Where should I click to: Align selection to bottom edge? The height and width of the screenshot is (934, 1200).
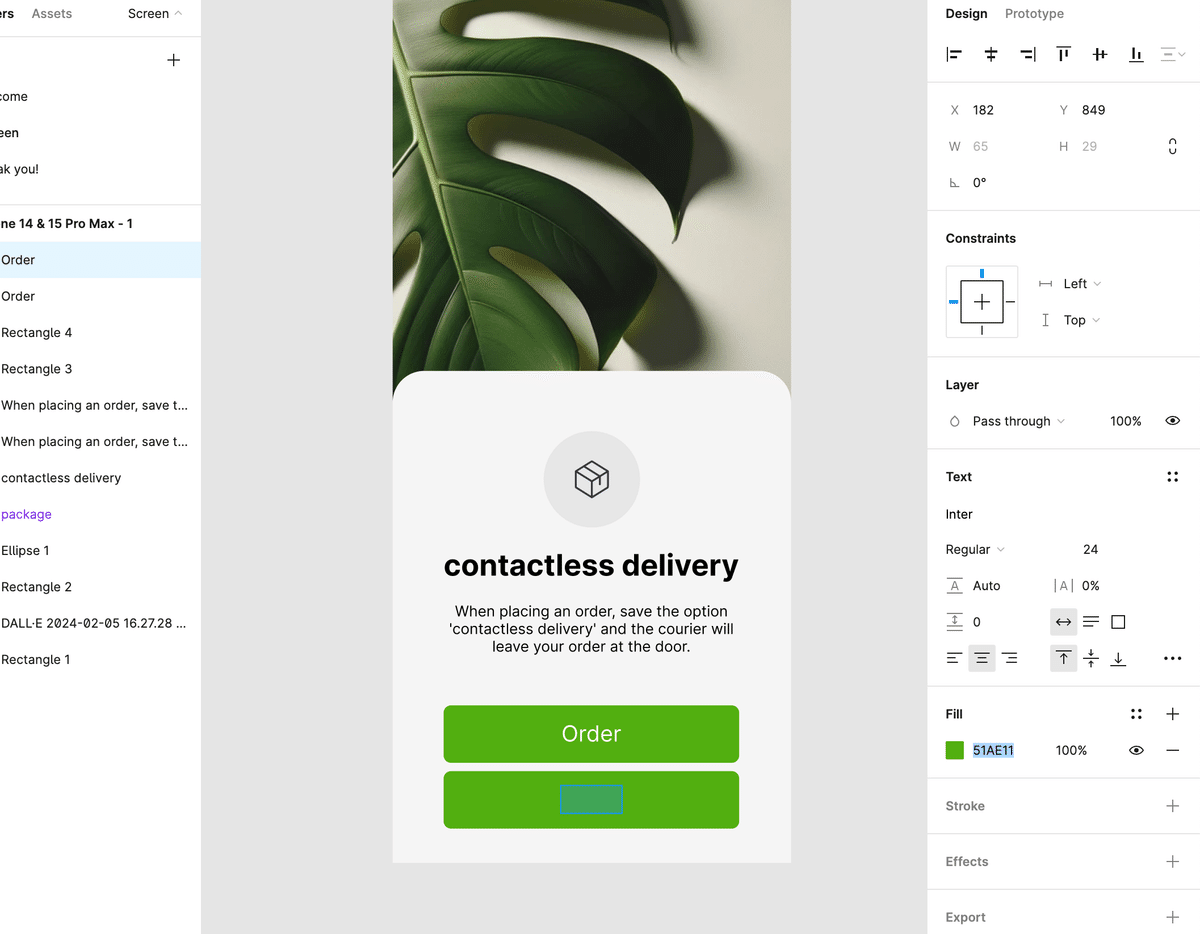coord(1136,55)
